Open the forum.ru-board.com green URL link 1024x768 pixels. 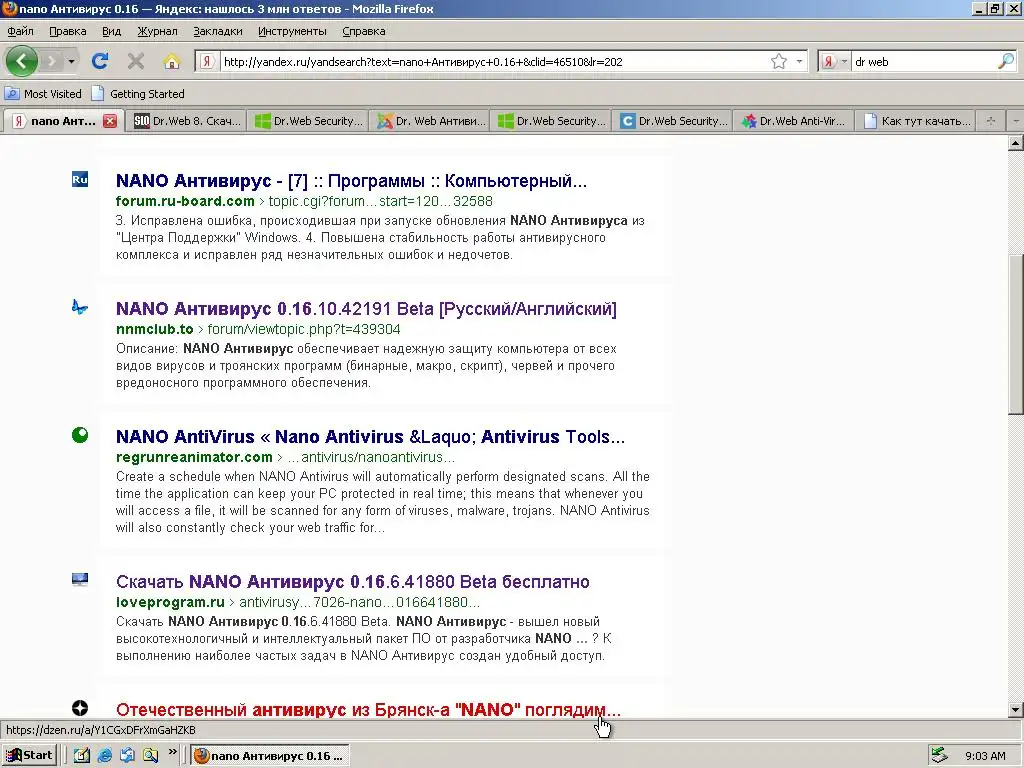click(304, 201)
